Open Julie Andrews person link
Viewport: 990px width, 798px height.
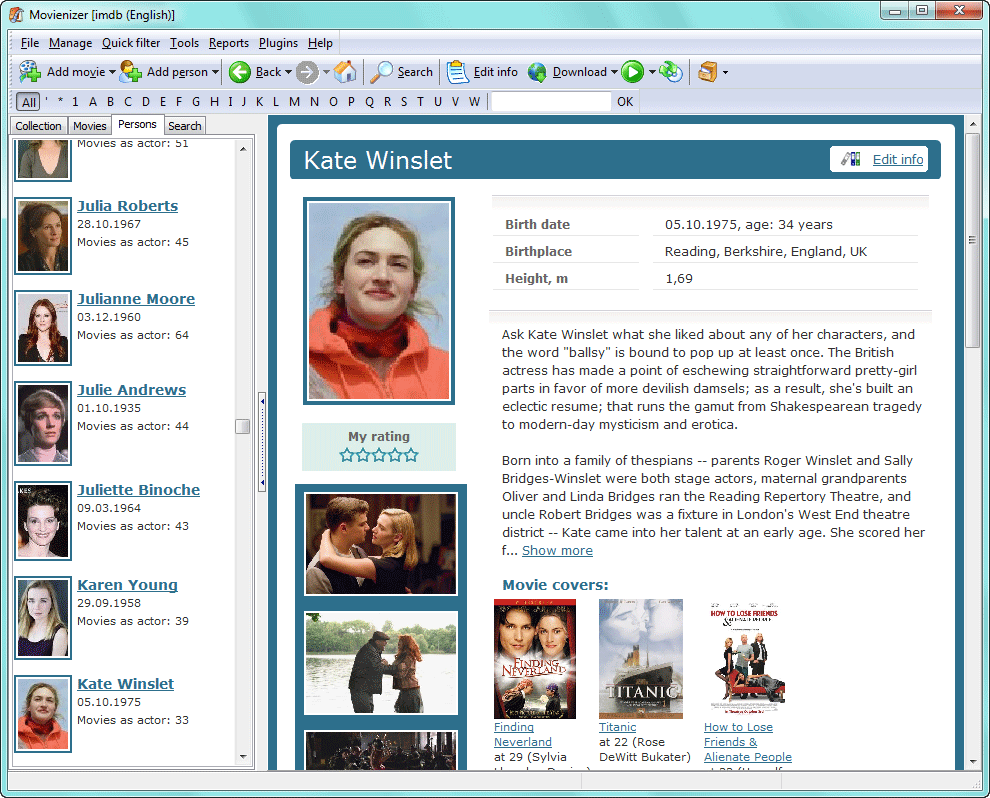(x=131, y=390)
